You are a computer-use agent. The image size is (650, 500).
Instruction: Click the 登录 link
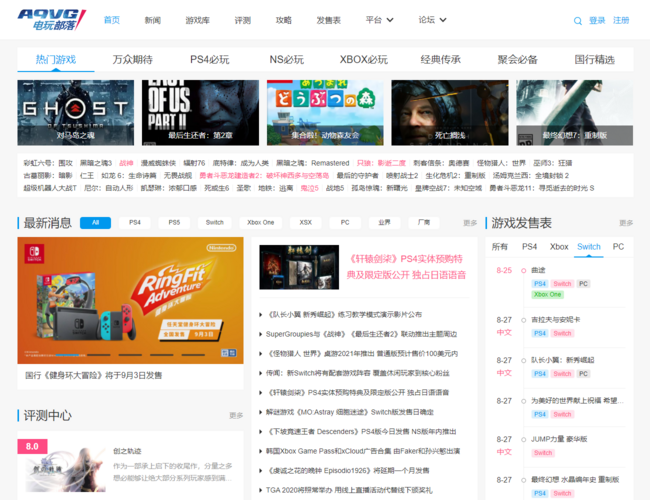(x=597, y=20)
